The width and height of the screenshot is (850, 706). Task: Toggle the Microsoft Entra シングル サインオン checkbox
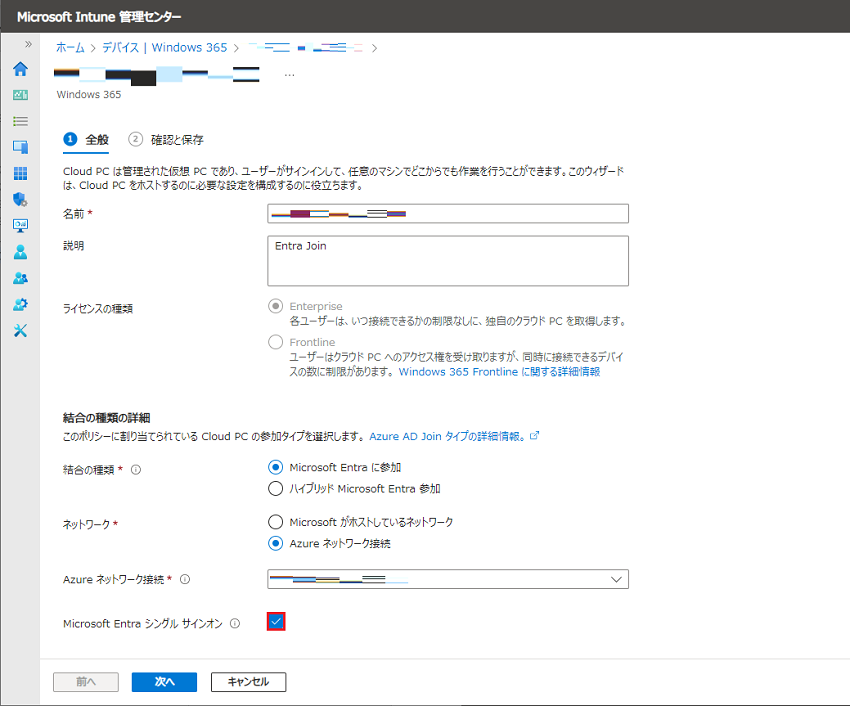tap(277, 622)
